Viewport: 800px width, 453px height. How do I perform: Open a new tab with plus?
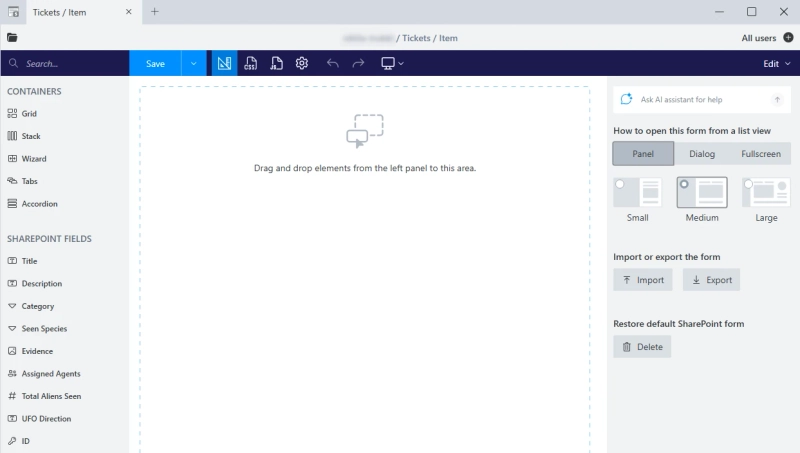[x=155, y=11]
